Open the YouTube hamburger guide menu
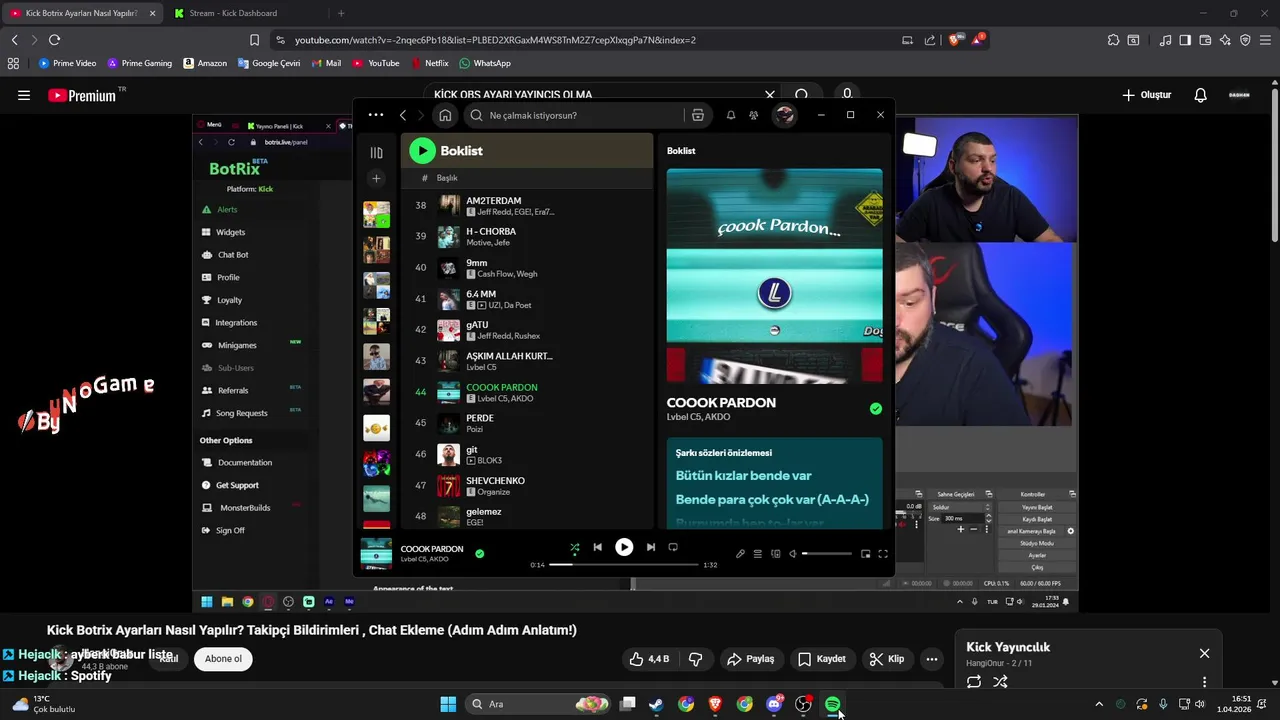 (x=24, y=95)
